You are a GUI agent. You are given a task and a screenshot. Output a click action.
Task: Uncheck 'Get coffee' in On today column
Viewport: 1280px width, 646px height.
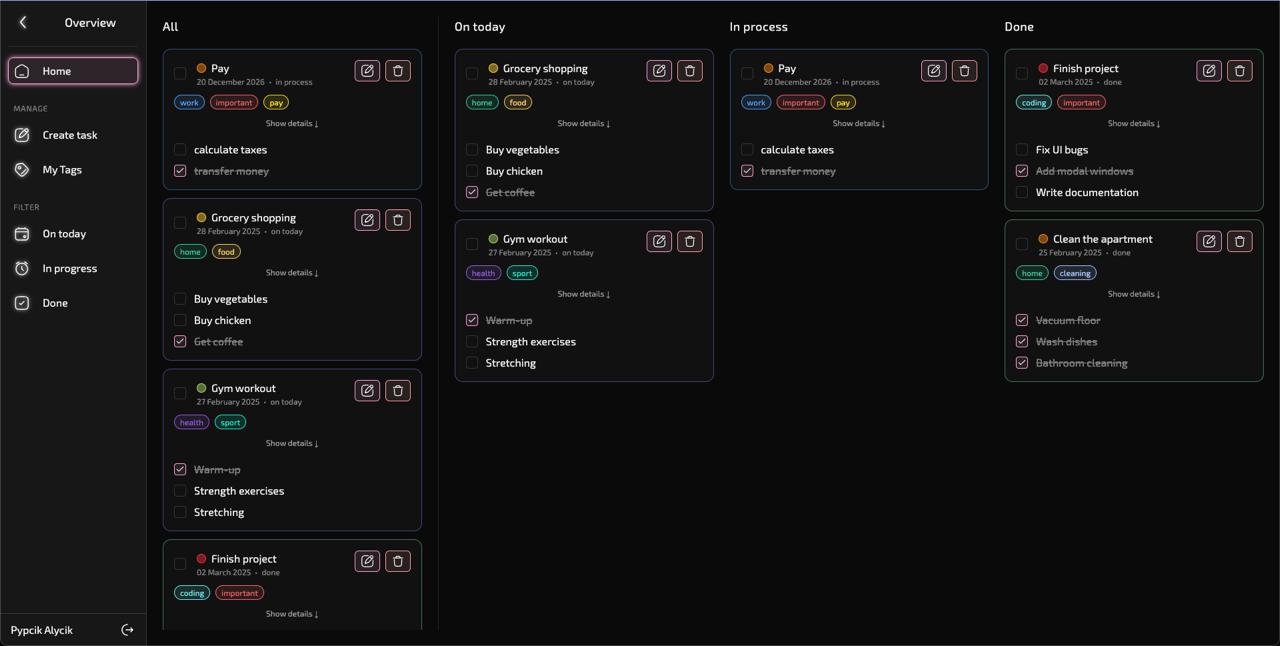pos(472,192)
